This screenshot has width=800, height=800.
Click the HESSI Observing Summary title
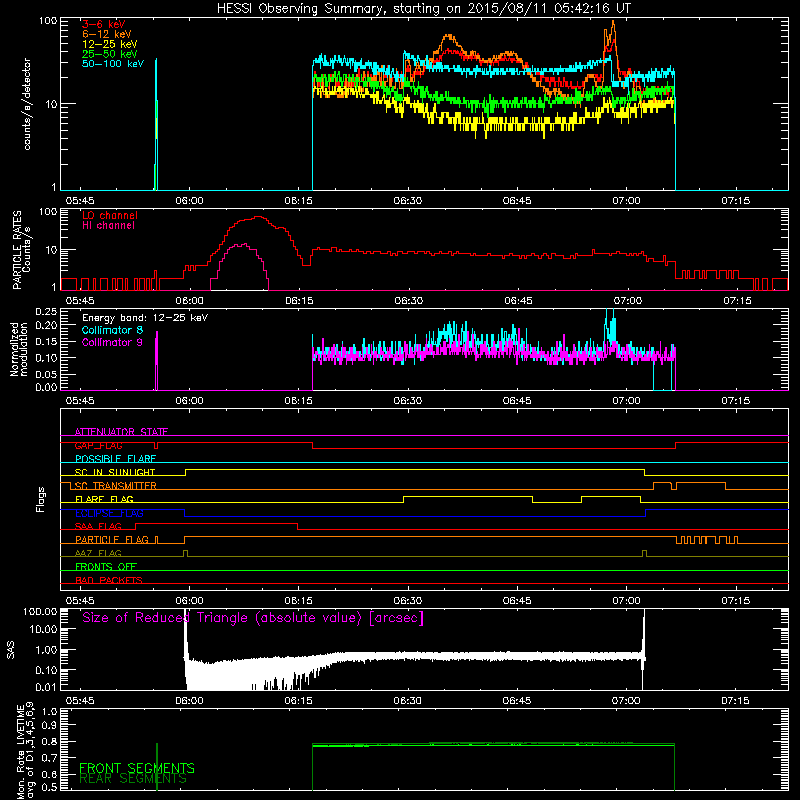[424, 9]
